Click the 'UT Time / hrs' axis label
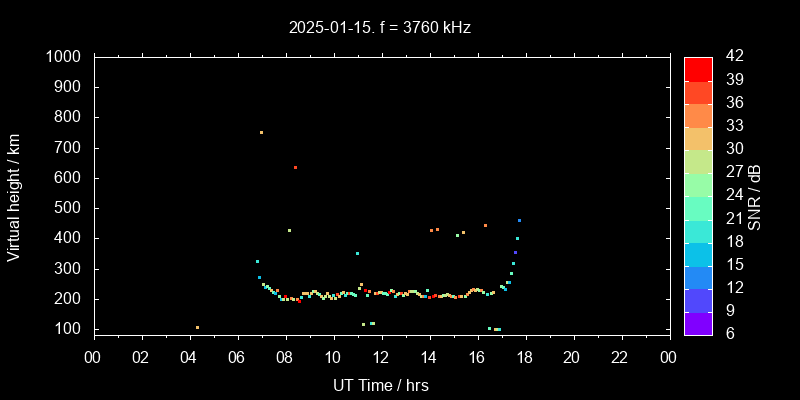This screenshot has height=400, width=800. tap(380, 384)
